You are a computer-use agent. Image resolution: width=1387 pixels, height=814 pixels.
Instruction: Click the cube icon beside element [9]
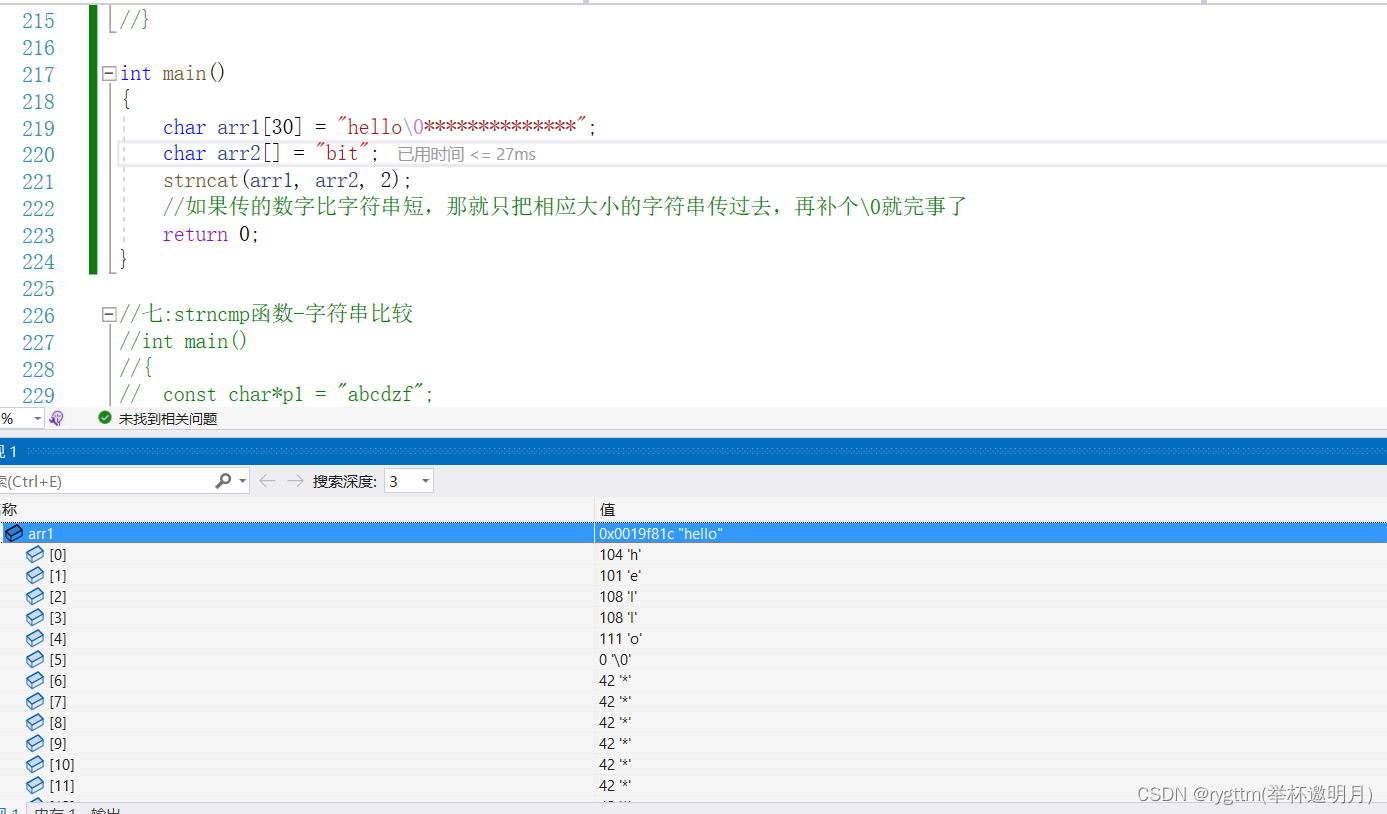point(35,743)
